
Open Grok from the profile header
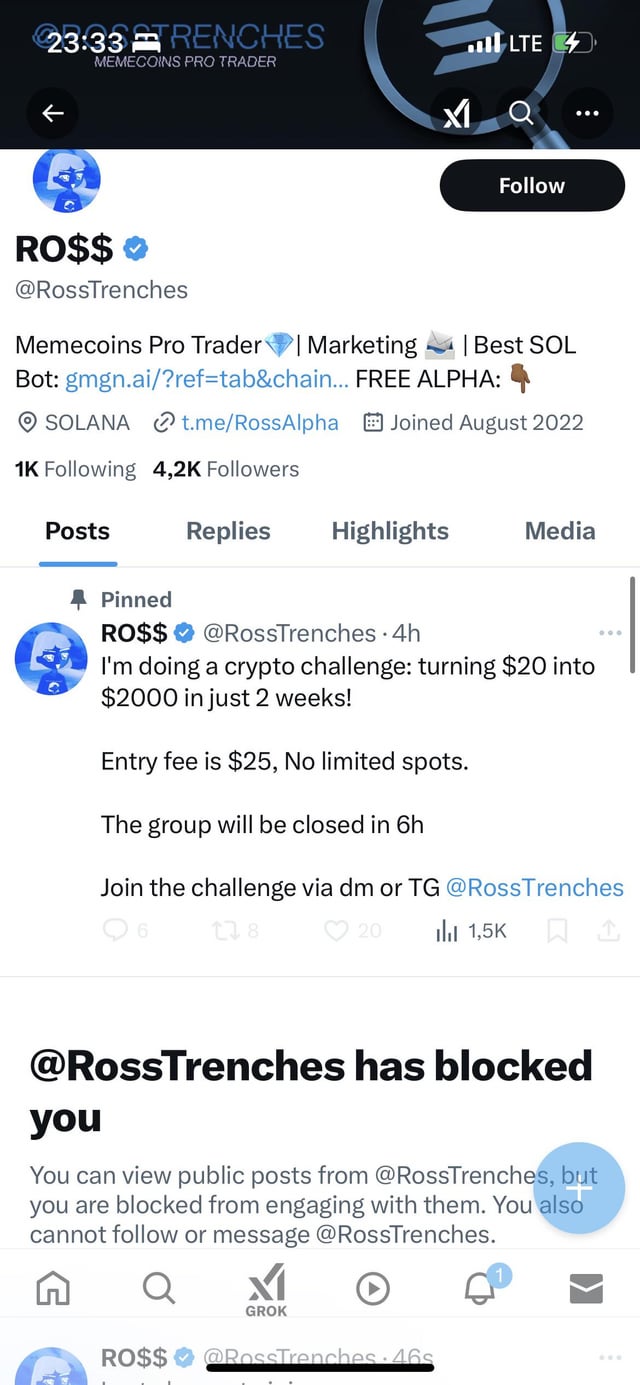(x=457, y=114)
